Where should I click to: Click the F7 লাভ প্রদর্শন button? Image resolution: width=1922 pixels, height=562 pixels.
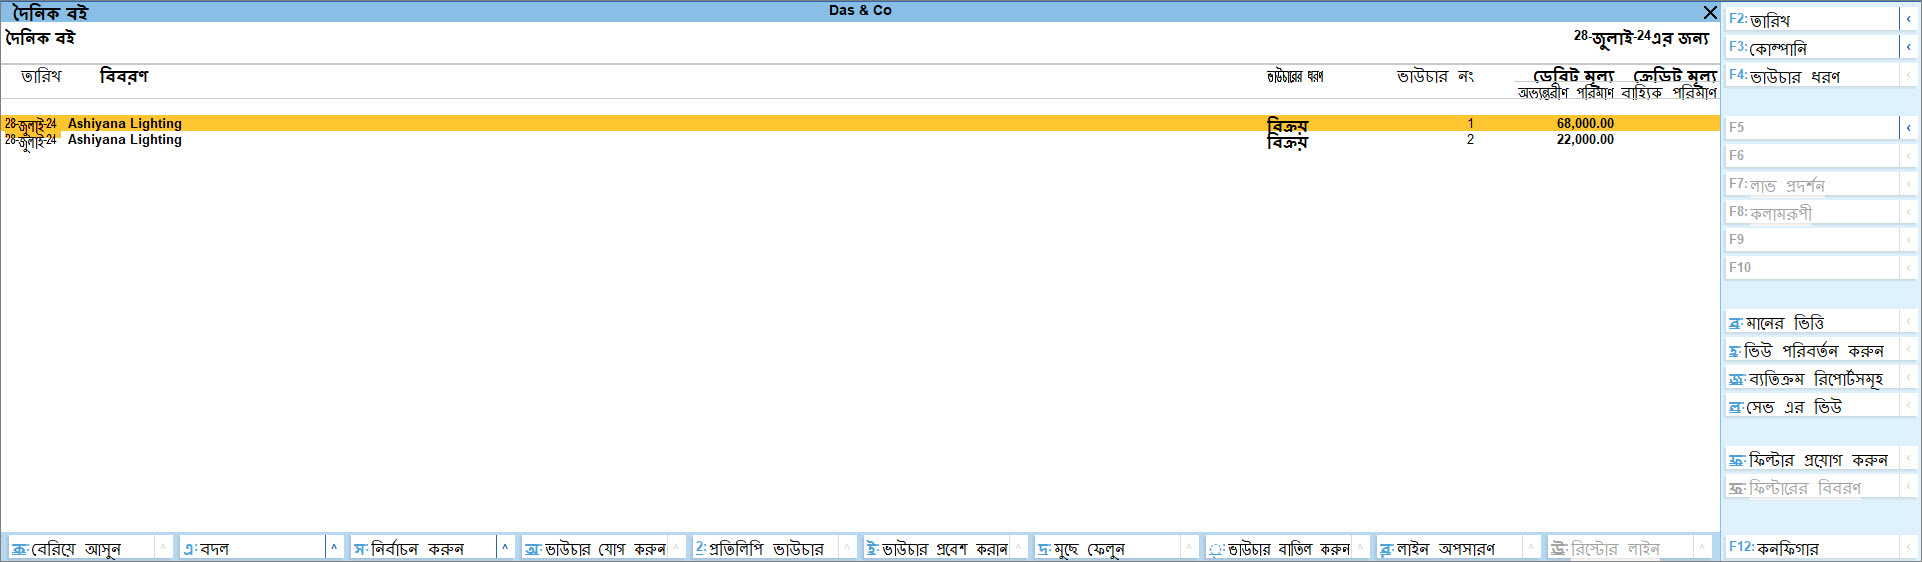[1811, 184]
